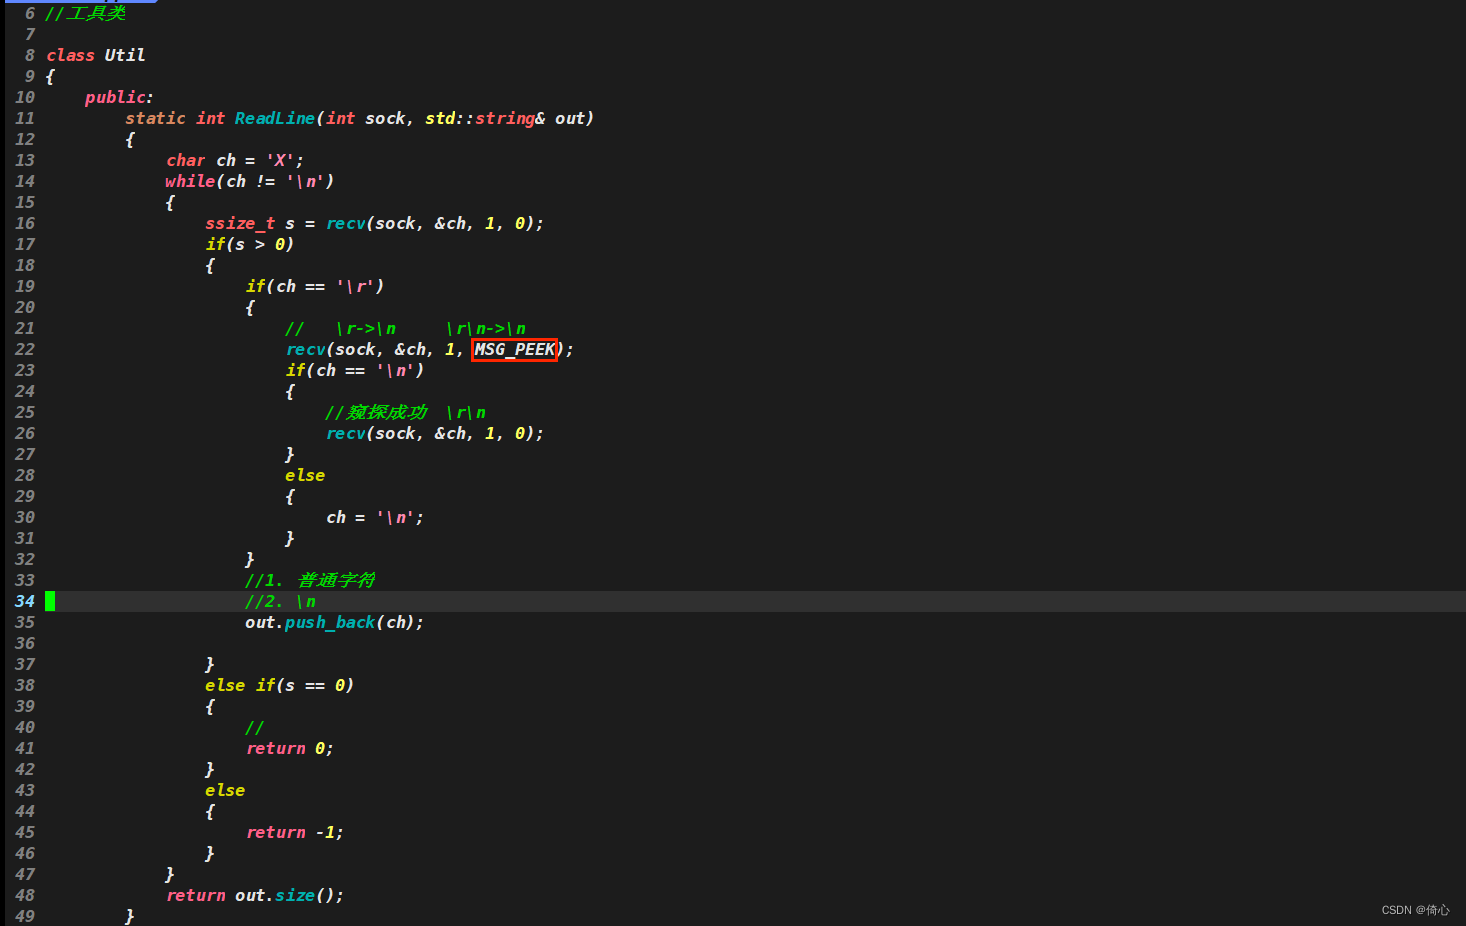Select the MSG_PEEK flag argument
This screenshot has height=926, width=1466.
coord(514,349)
